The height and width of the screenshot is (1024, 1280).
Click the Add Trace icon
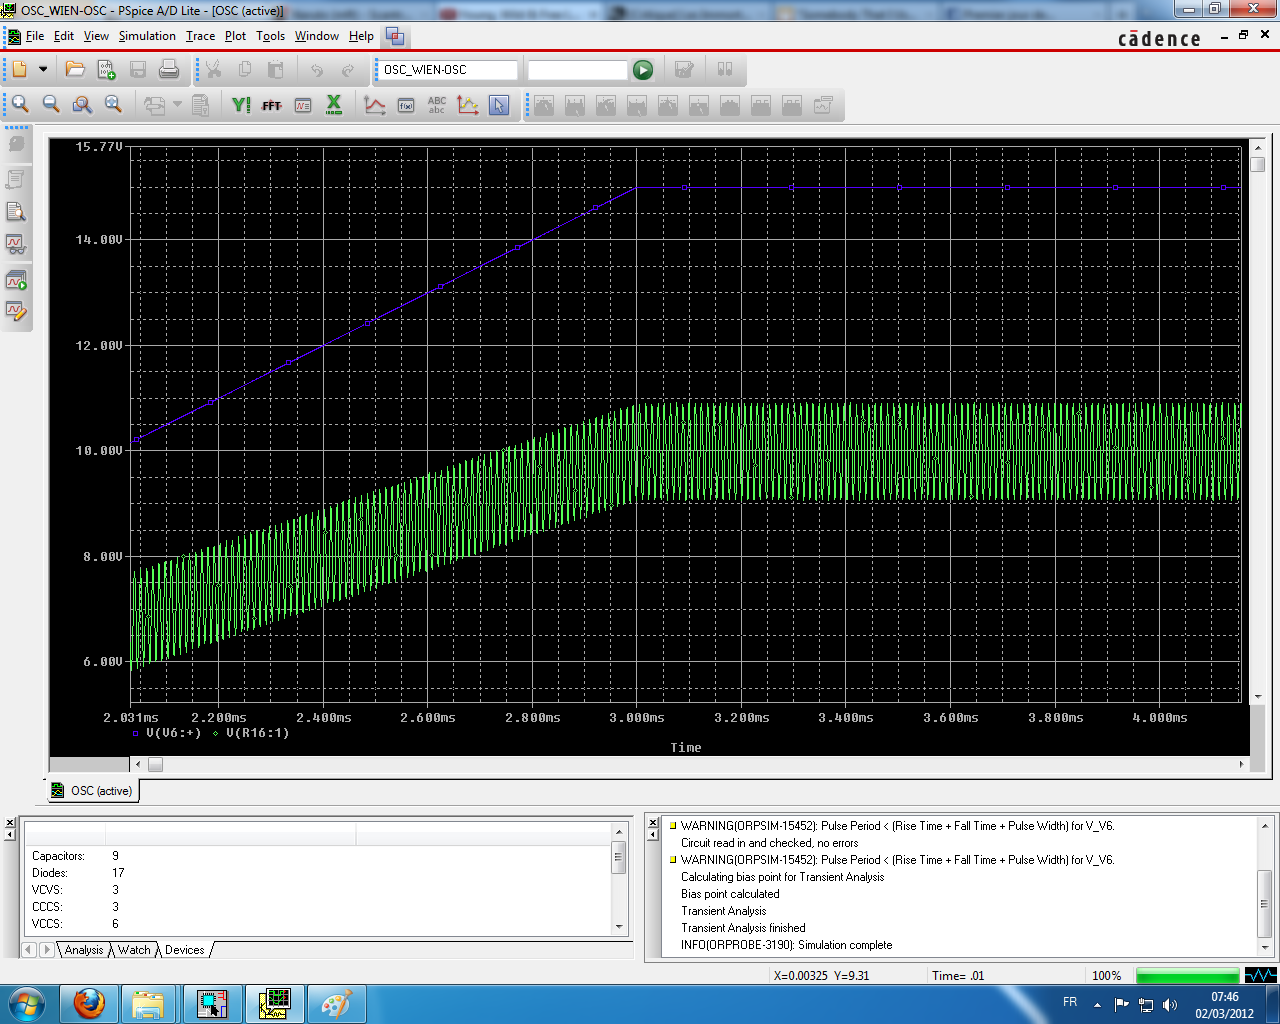375,105
